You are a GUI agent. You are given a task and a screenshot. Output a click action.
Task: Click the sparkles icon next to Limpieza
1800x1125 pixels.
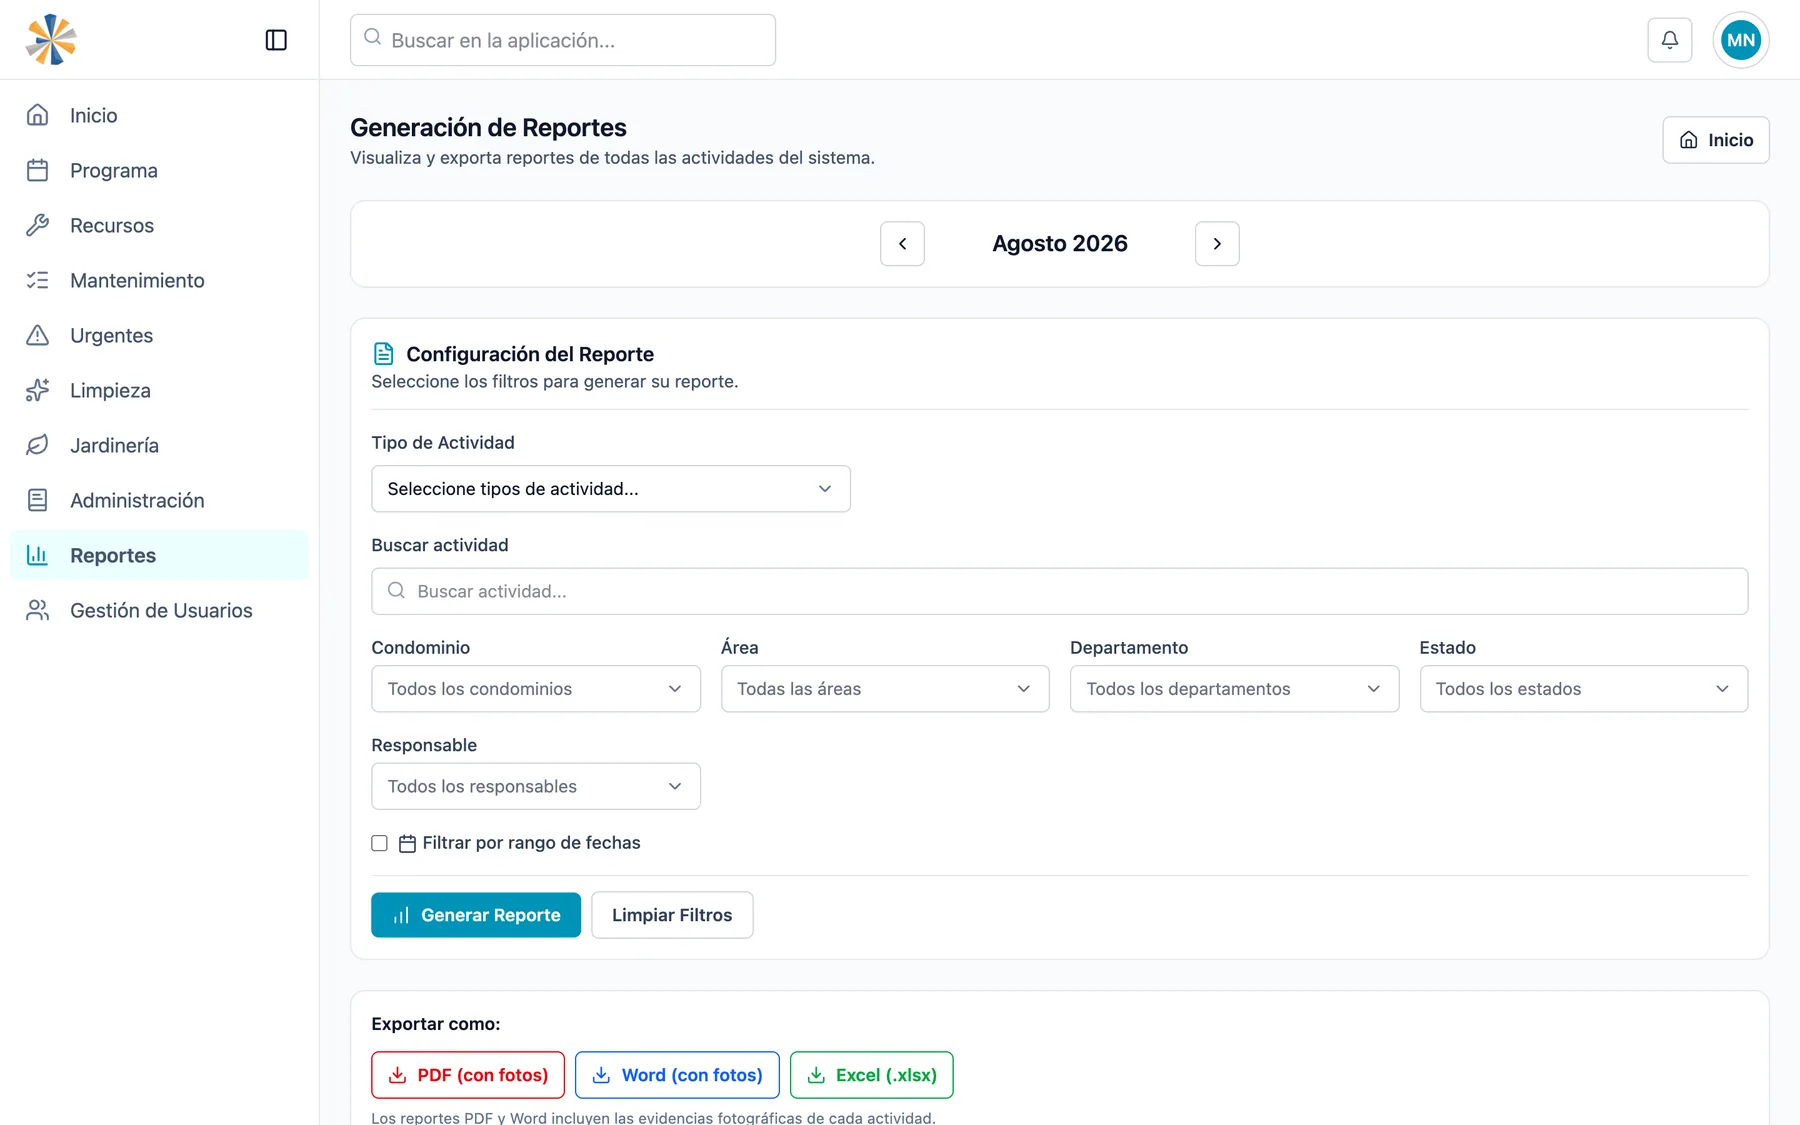coord(37,390)
